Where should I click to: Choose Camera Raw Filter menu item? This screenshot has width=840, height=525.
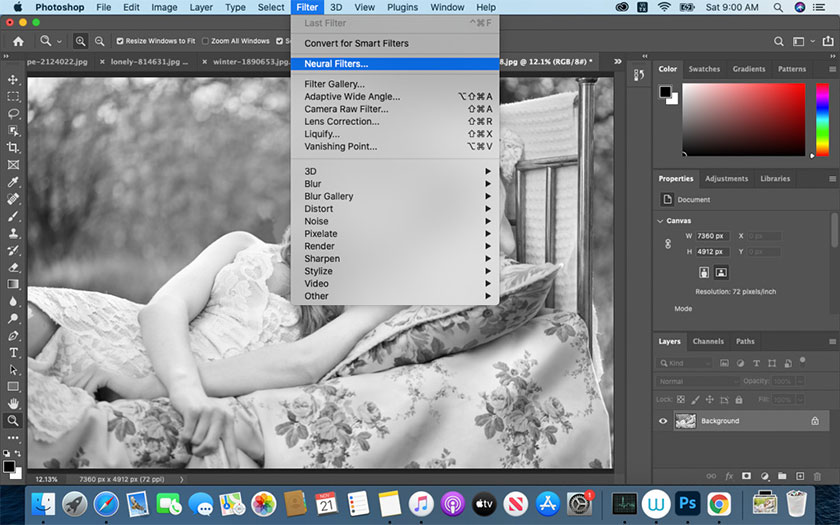tap(395, 109)
